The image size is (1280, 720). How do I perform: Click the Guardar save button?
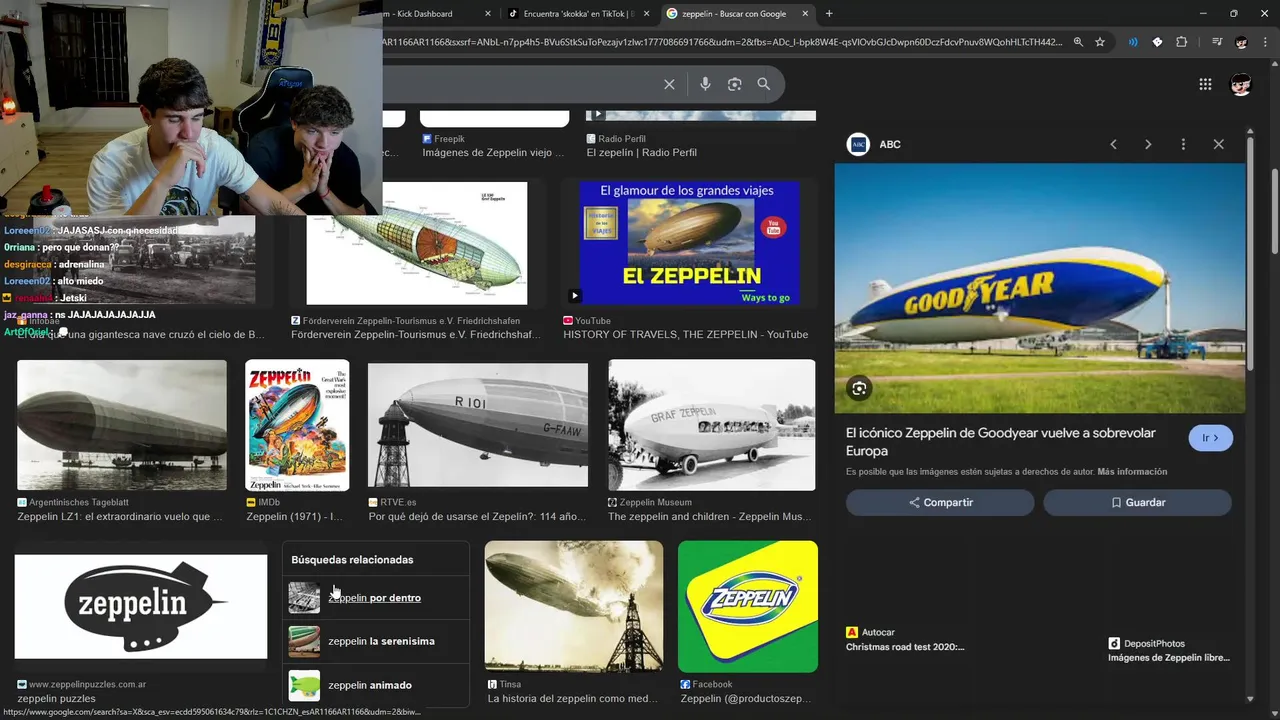[x=1137, y=502]
